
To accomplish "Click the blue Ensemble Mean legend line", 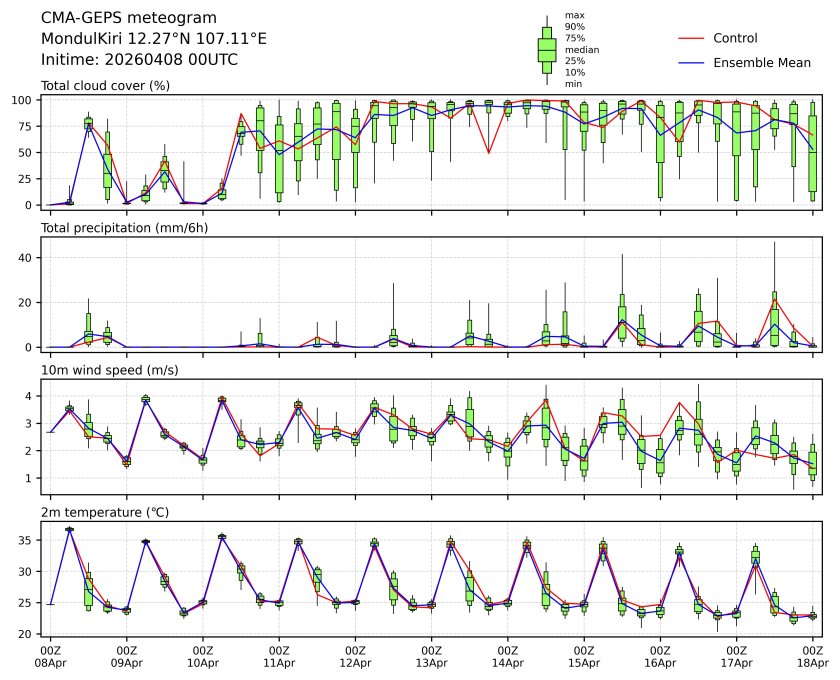I will (x=691, y=62).
